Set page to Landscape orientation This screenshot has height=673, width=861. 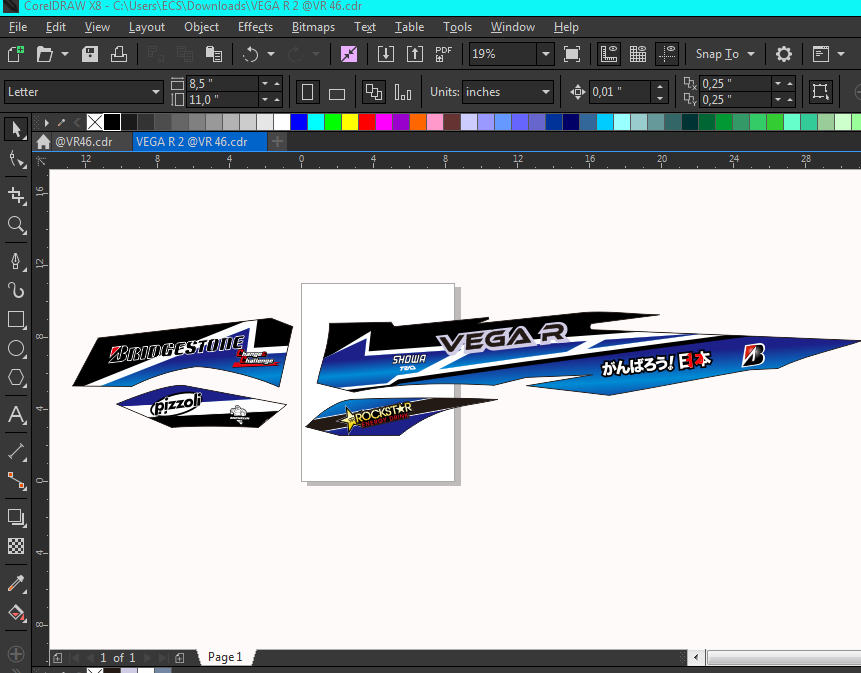point(337,93)
